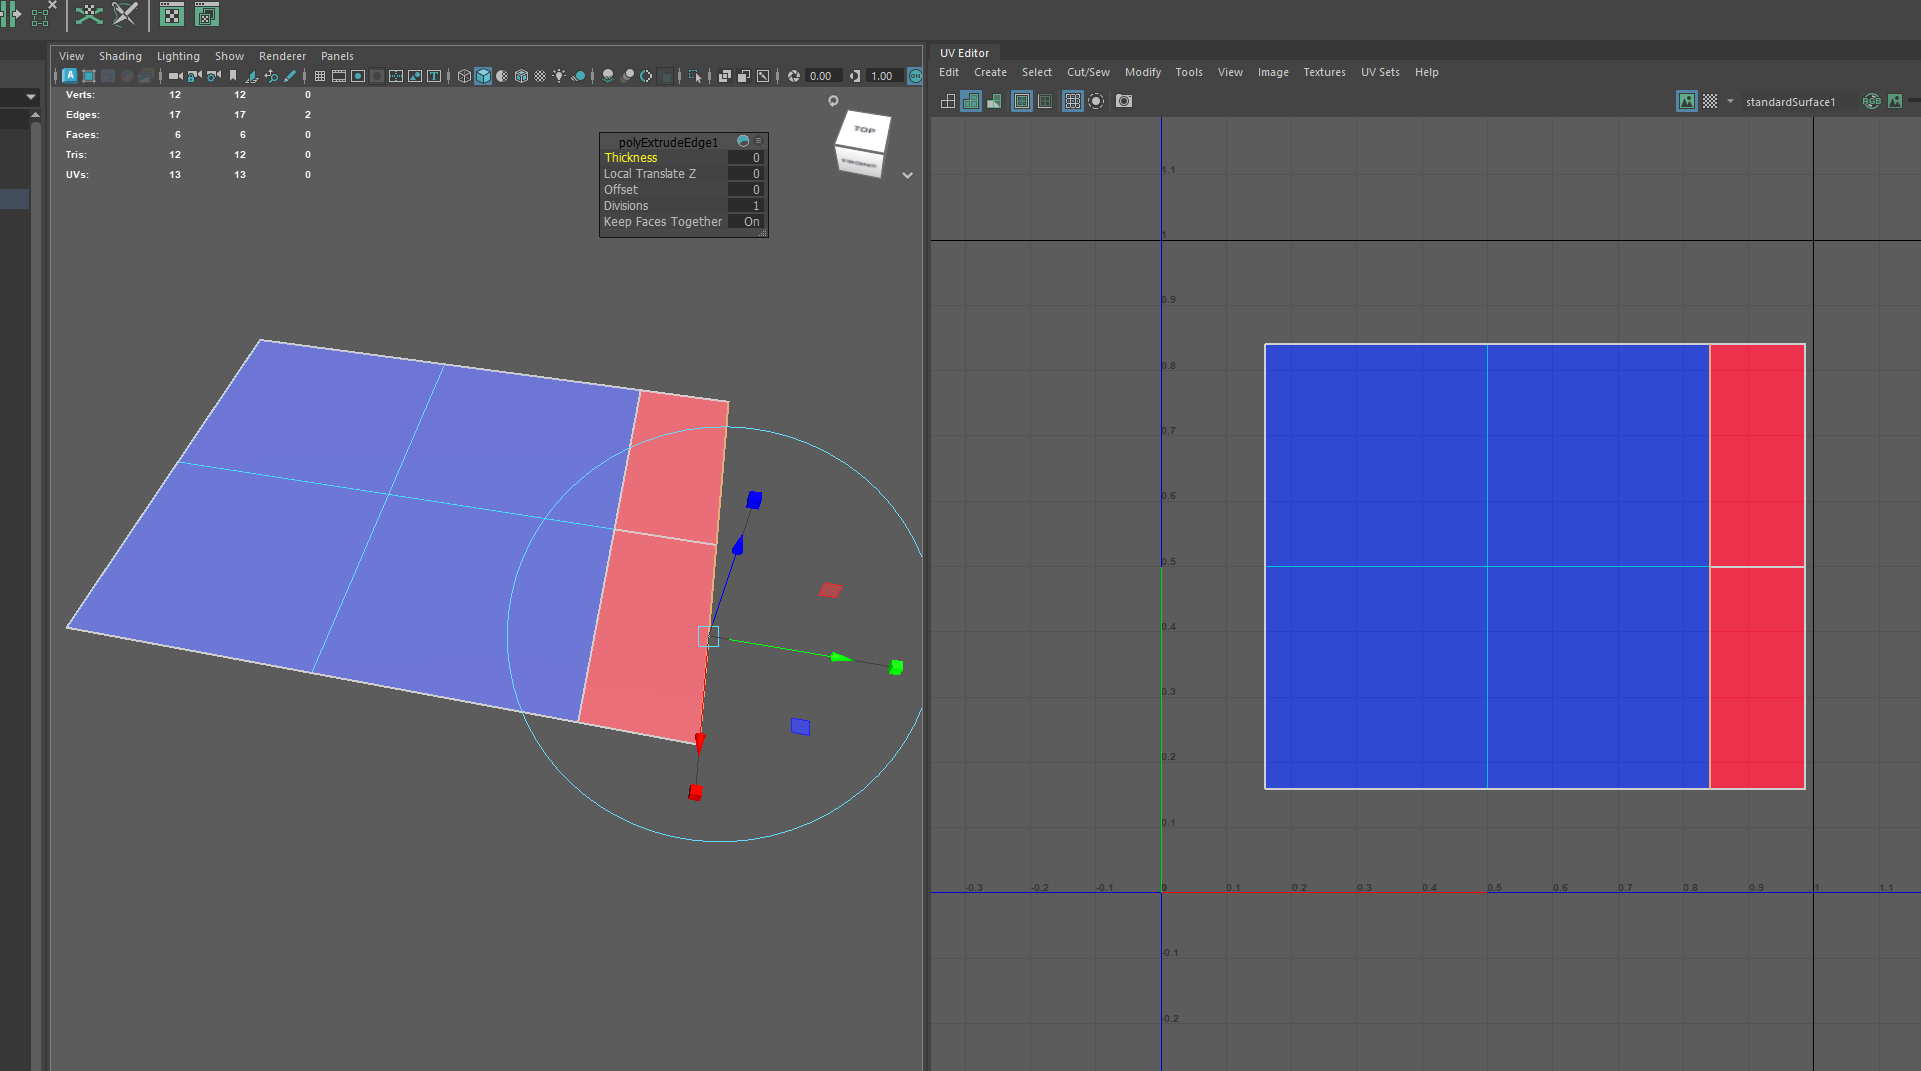1921x1071 pixels.
Task: Open the Shading menu in the viewport
Action: pos(120,56)
